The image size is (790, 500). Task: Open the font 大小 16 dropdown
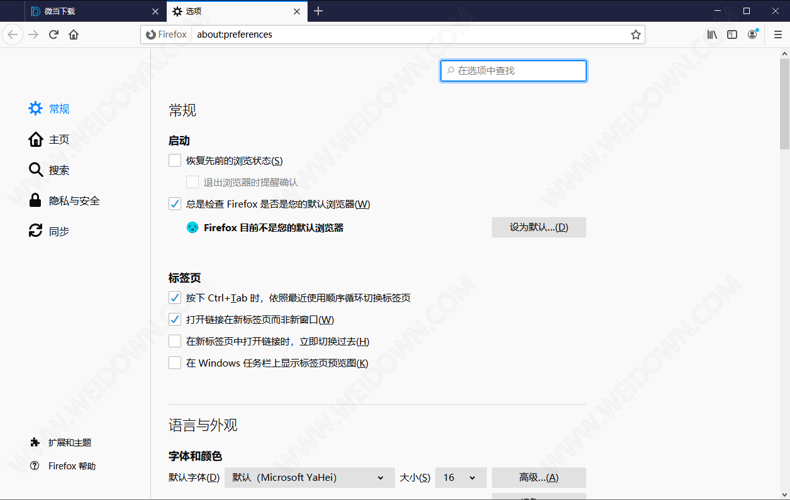click(x=460, y=477)
